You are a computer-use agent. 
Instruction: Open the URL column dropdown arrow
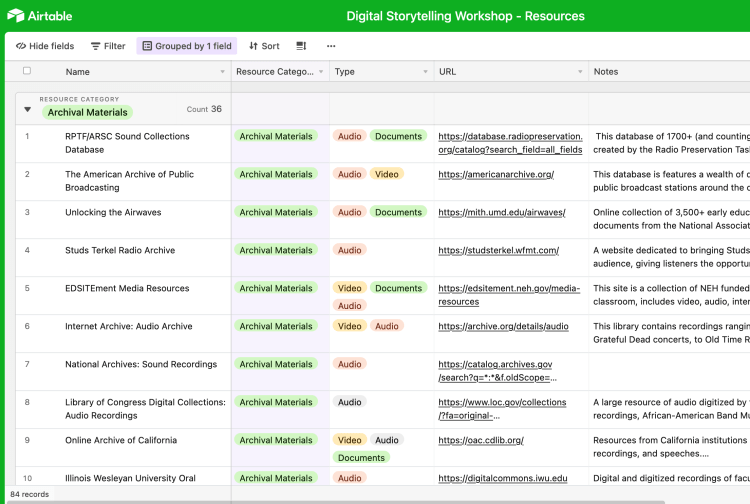578,72
